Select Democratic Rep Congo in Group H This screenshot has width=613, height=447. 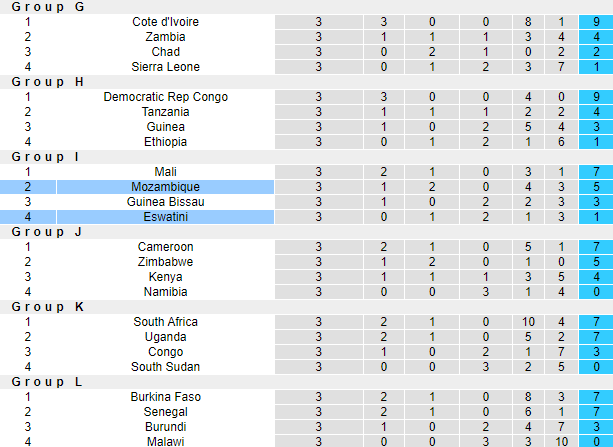click(165, 97)
